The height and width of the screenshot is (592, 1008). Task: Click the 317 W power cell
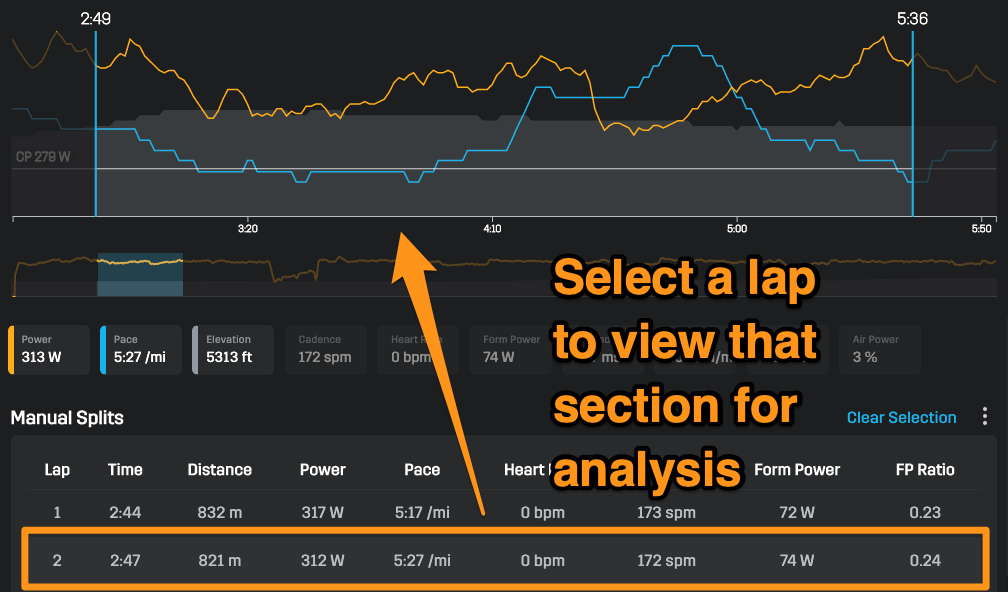[323, 512]
